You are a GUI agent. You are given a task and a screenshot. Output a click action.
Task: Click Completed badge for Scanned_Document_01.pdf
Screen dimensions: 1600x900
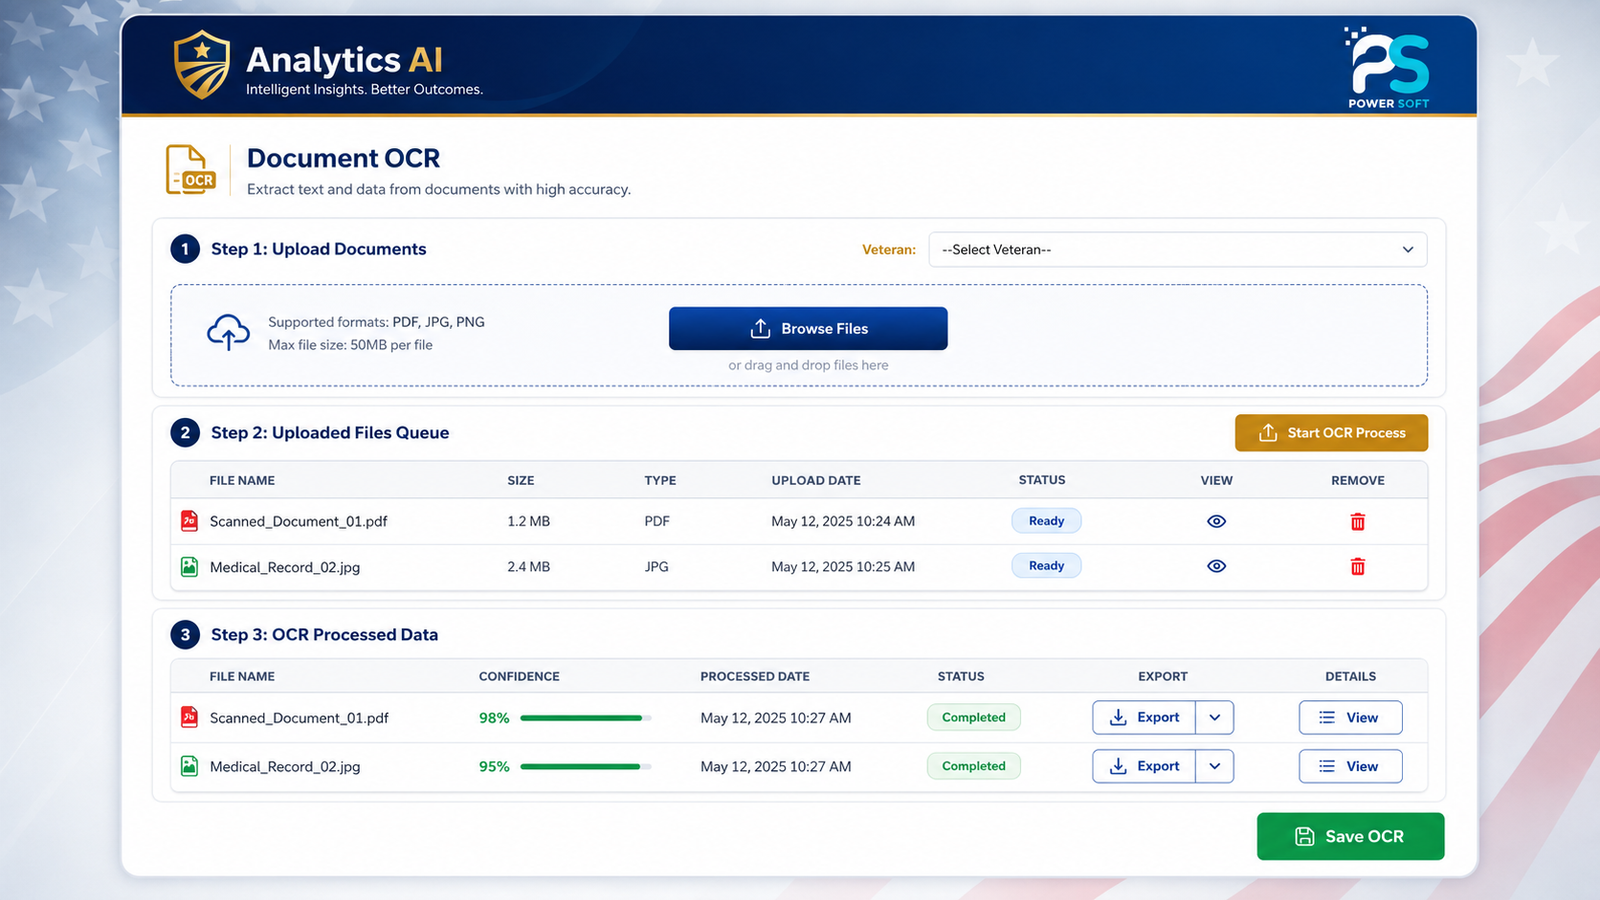tap(974, 717)
